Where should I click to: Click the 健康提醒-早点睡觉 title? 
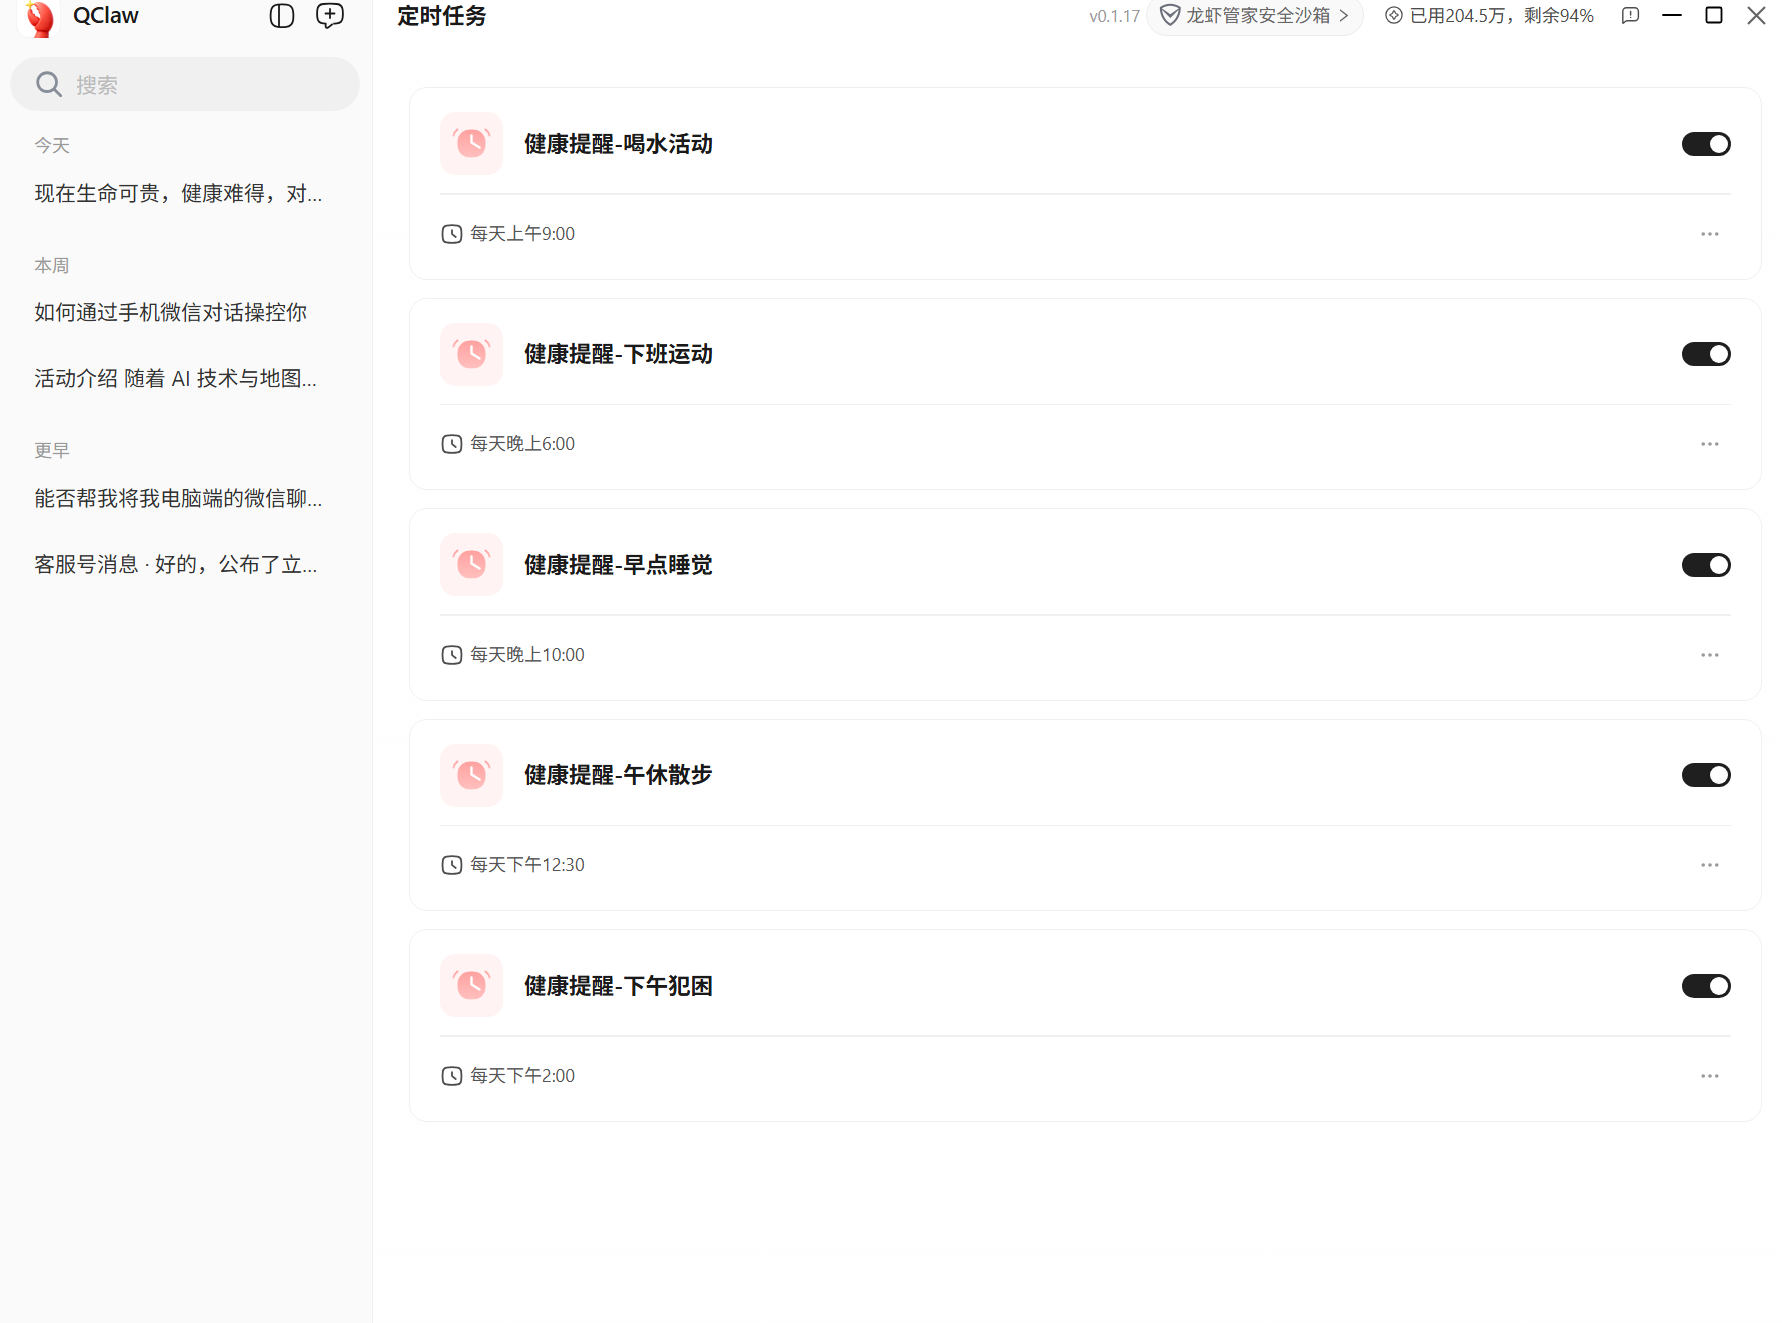tap(618, 565)
